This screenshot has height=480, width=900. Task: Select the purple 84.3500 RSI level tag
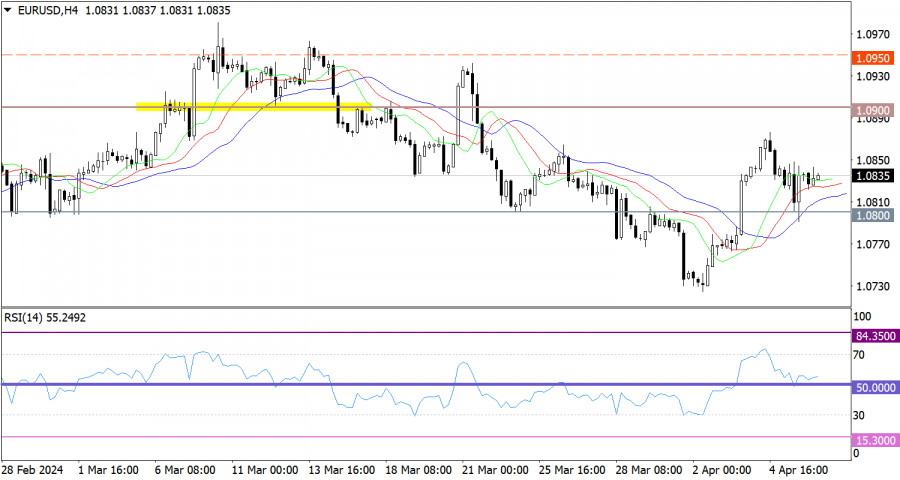coord(876,336)
